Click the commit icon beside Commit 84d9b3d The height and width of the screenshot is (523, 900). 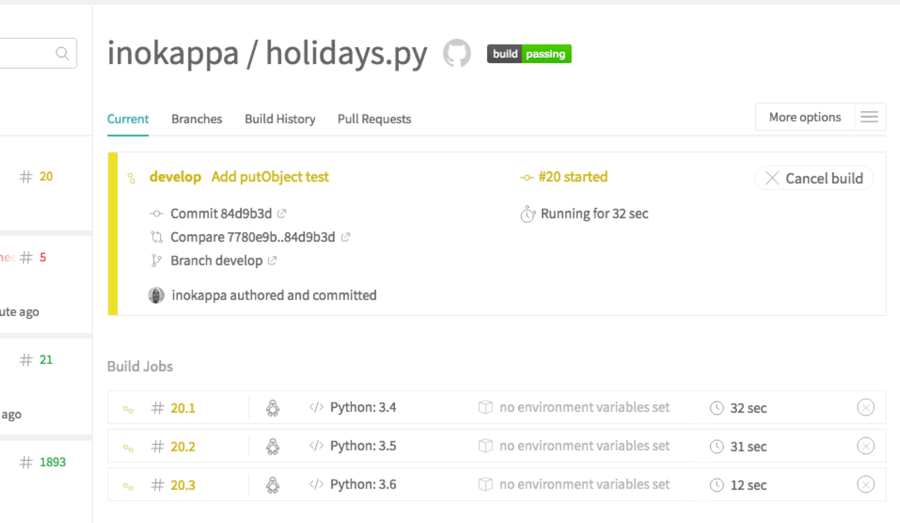click(156, 214)
